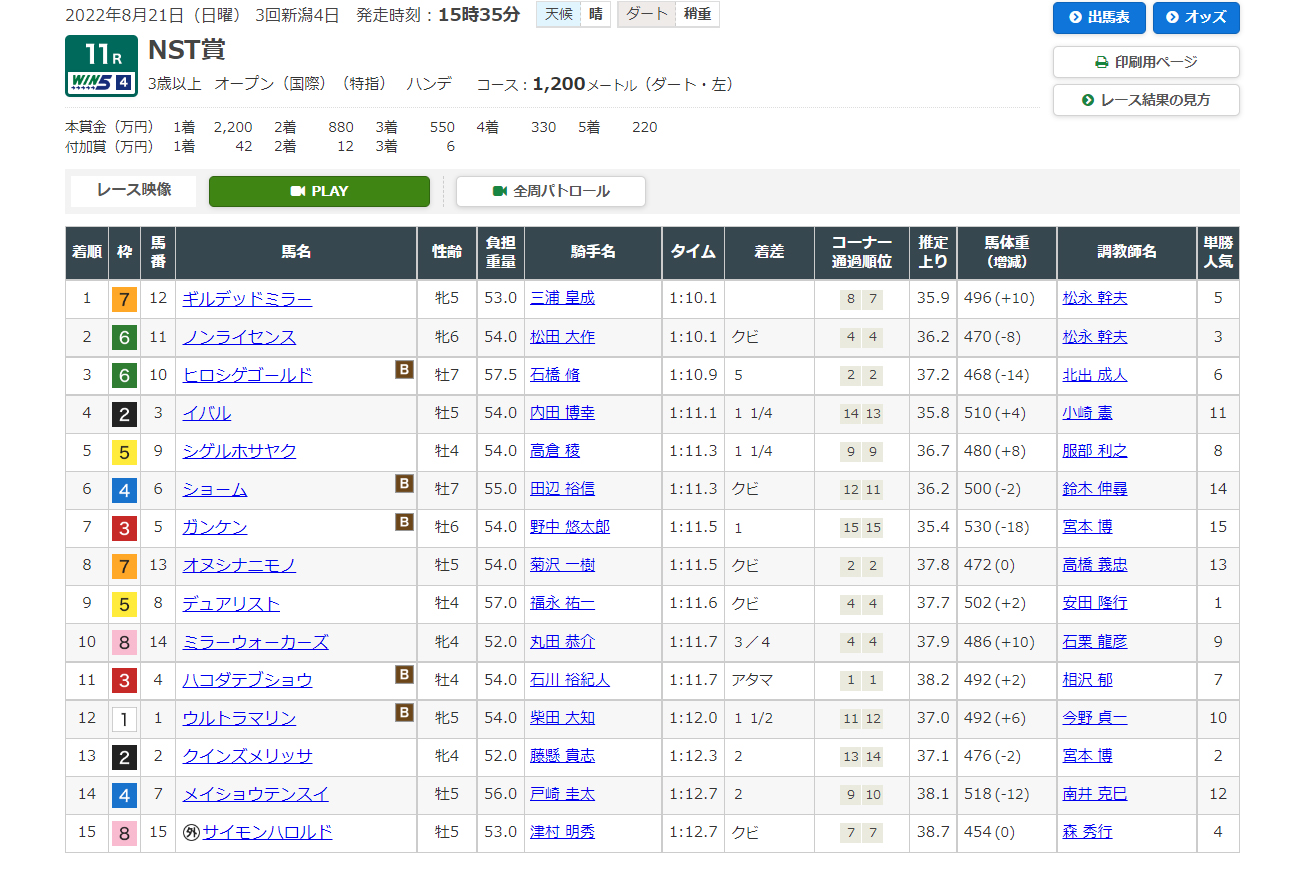Click blinker B icon for ショーム

coord(404,484)
